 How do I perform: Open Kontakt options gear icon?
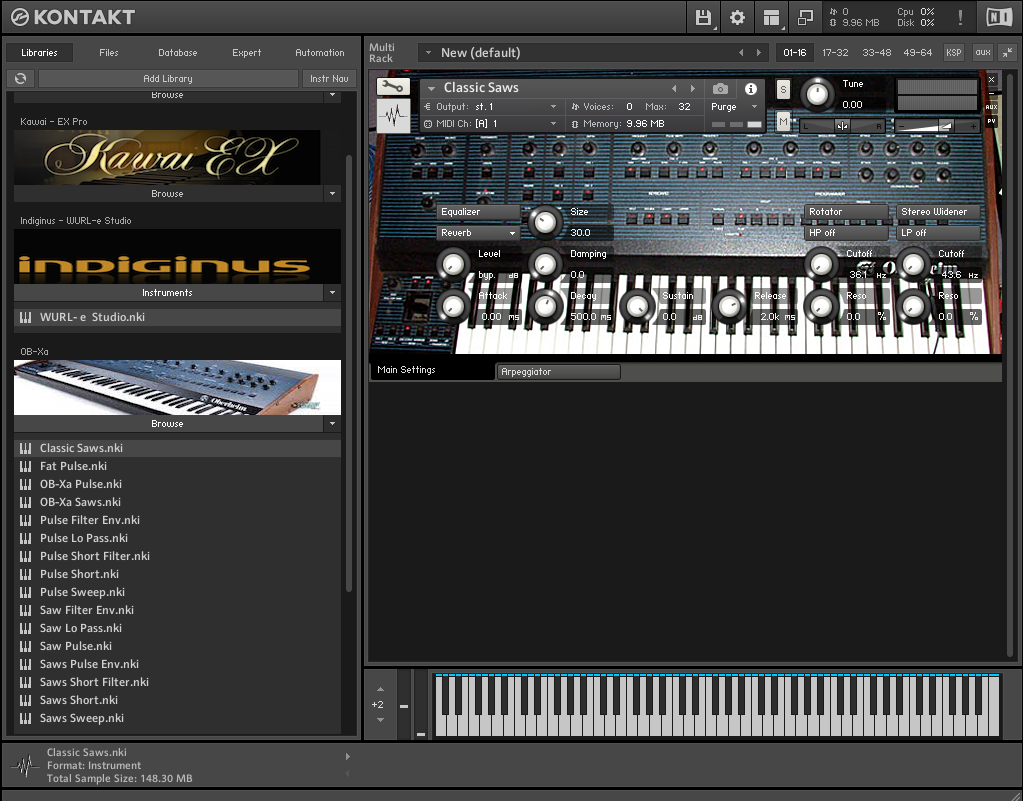(x=737, y=18)
